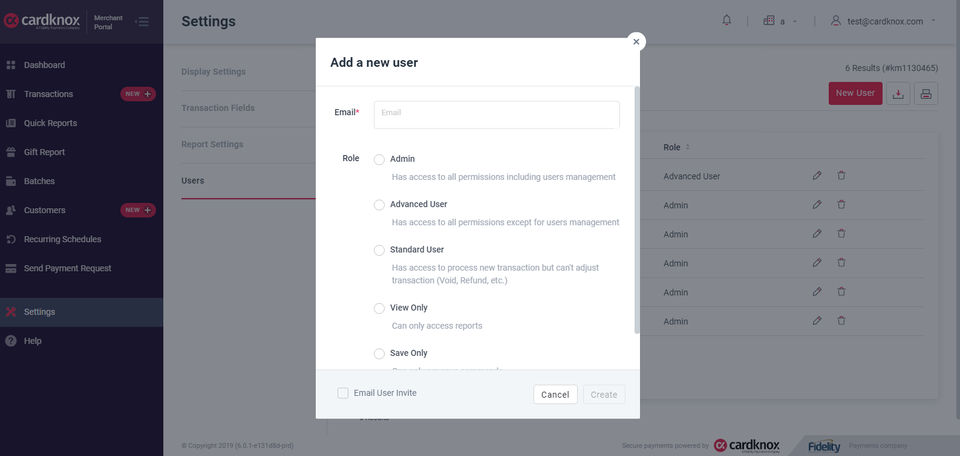Expand the test@cardknox.com account dropdown
This screenshot has height=456, width=960.
[933, 21]
